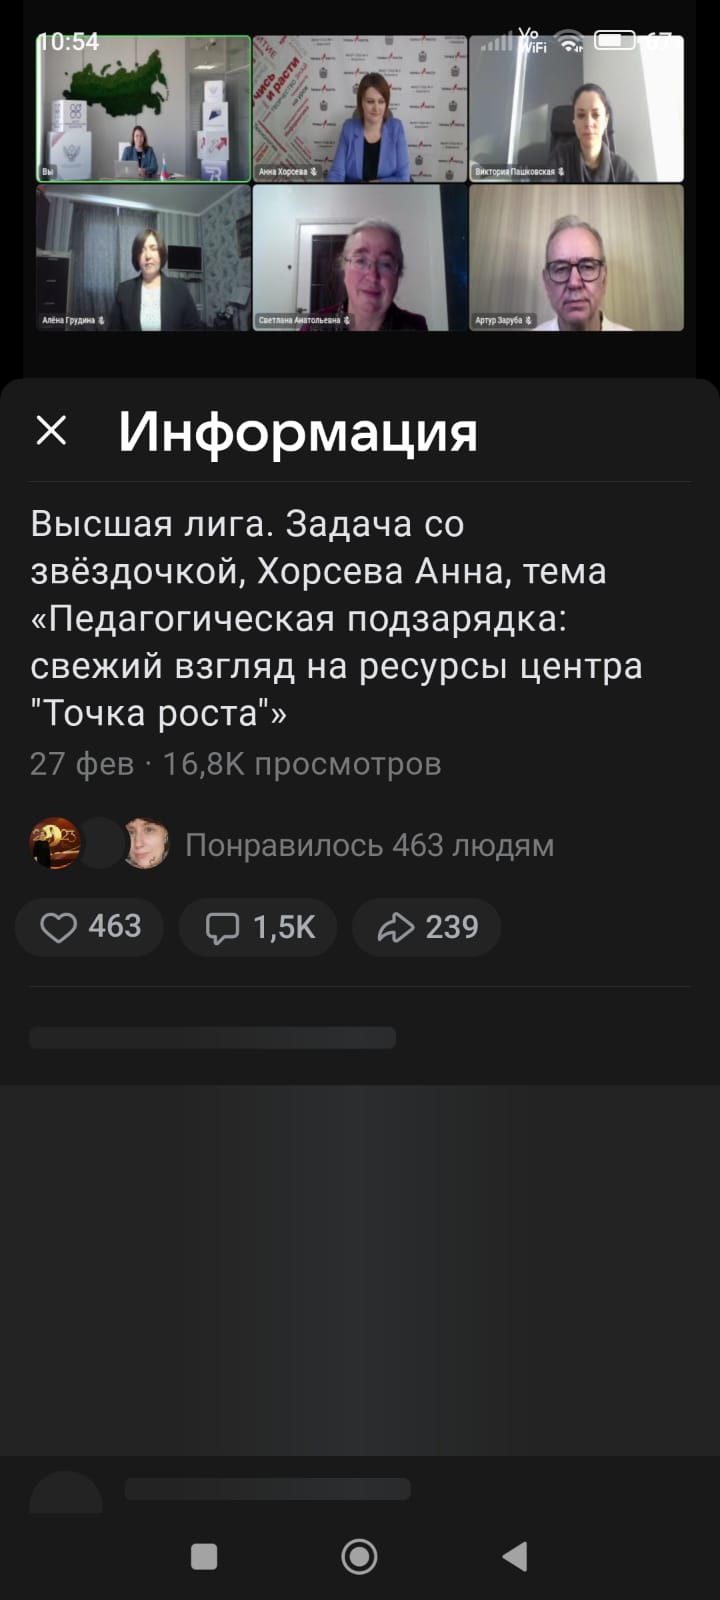Tap the 27 фев views count line

[235, 764]
